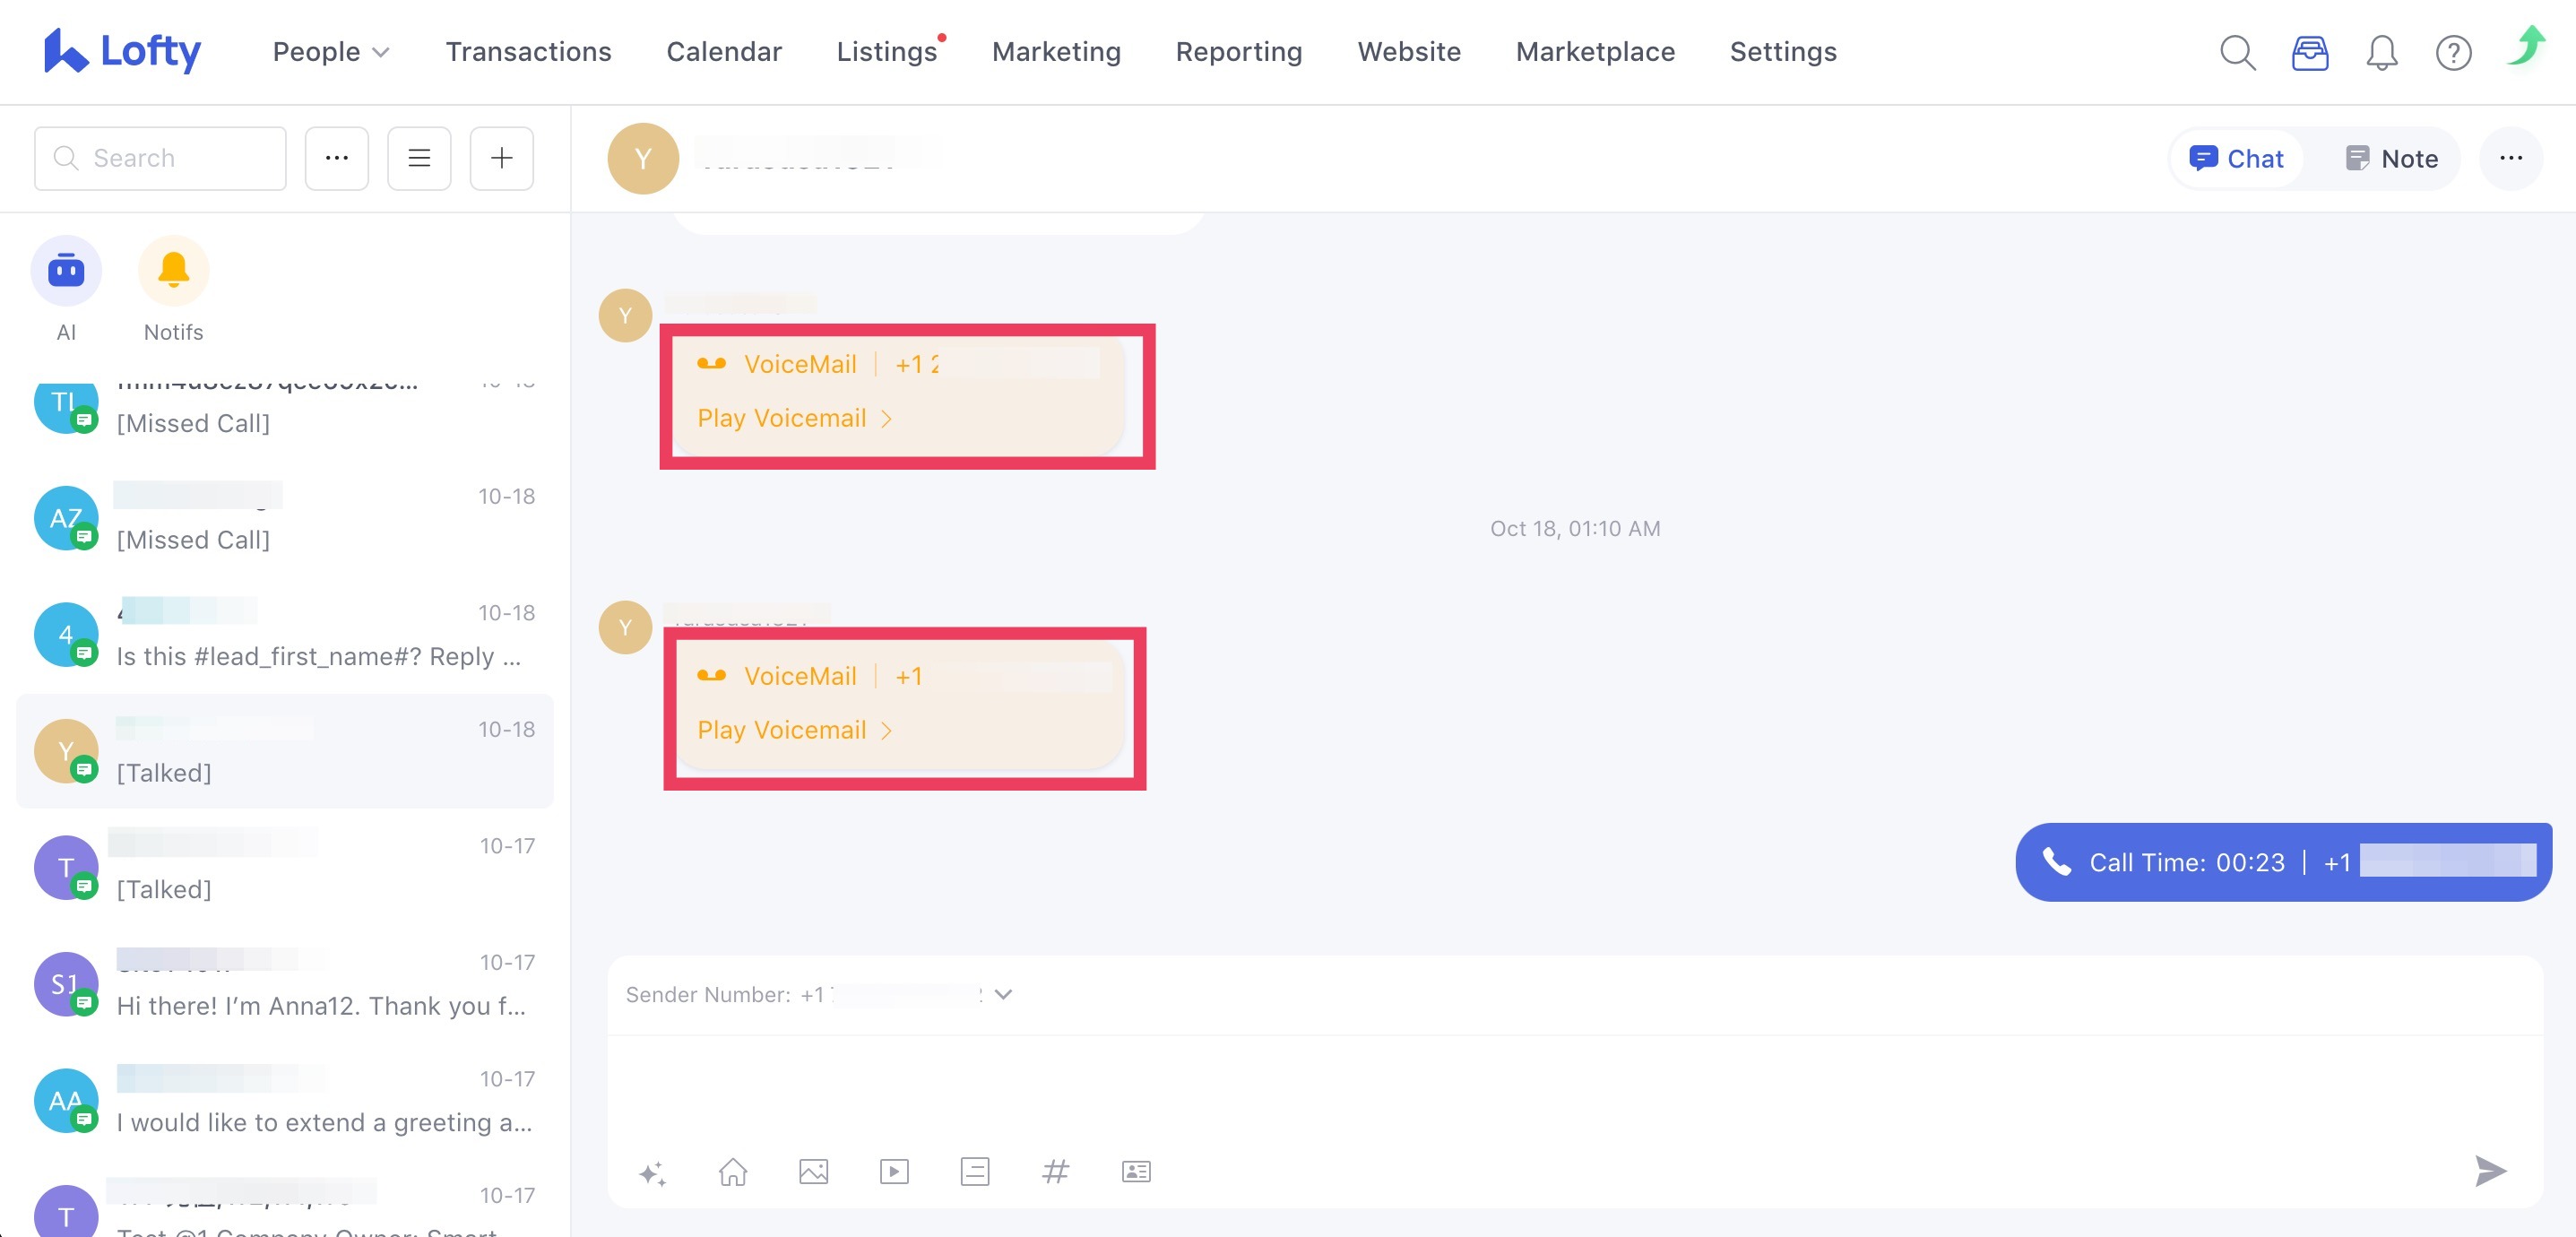2576x1237 pixels.
Task: Expand the People menu dropdown
Action: pyautogui.click(x=330, y=51)
